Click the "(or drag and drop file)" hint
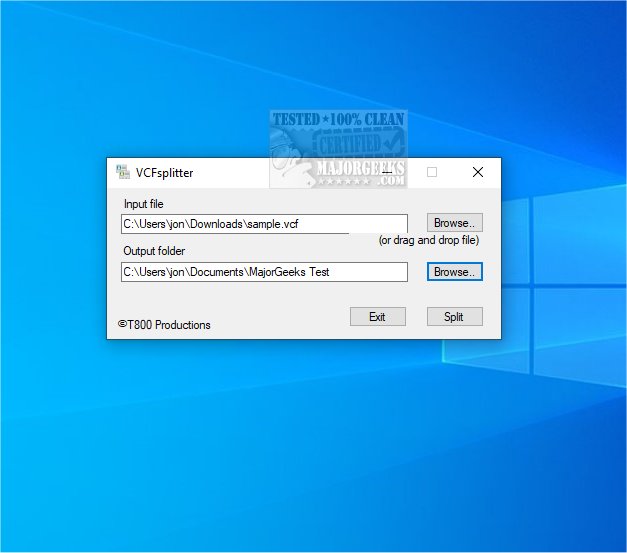Screen dimensions: 627x553 [429, 240]
